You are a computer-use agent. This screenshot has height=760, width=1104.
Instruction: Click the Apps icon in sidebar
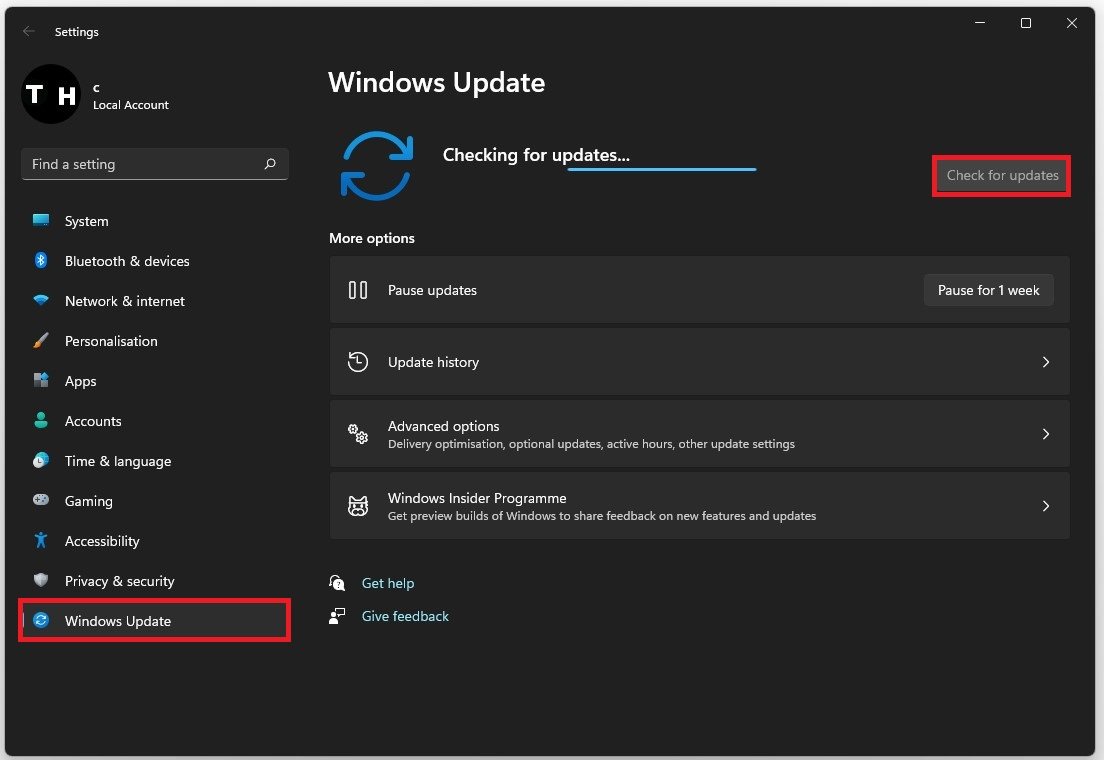41,380
